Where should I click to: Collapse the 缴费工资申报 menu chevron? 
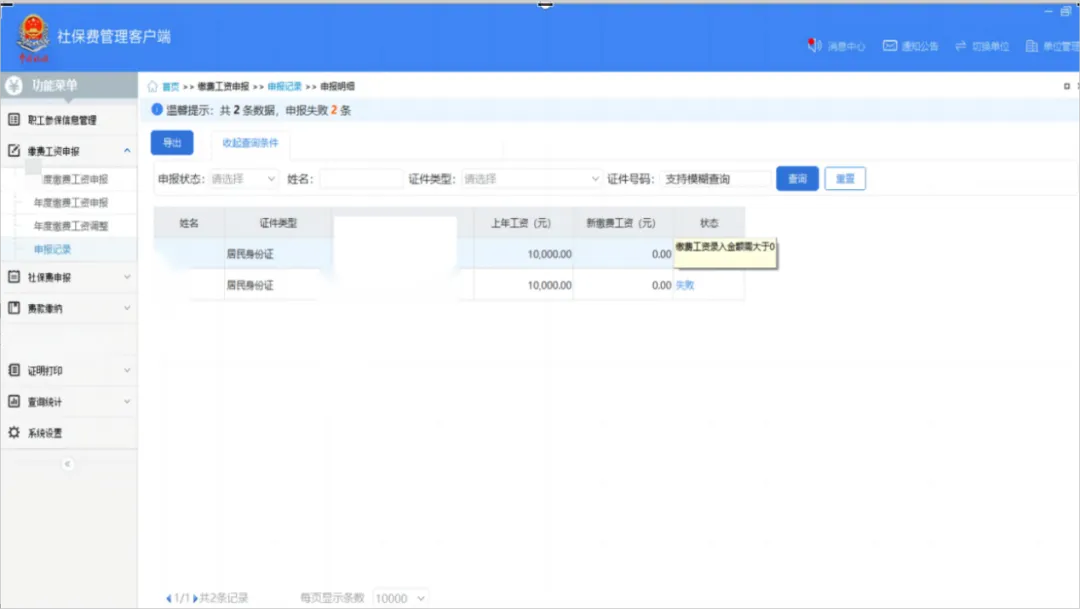tap(127, 150)
